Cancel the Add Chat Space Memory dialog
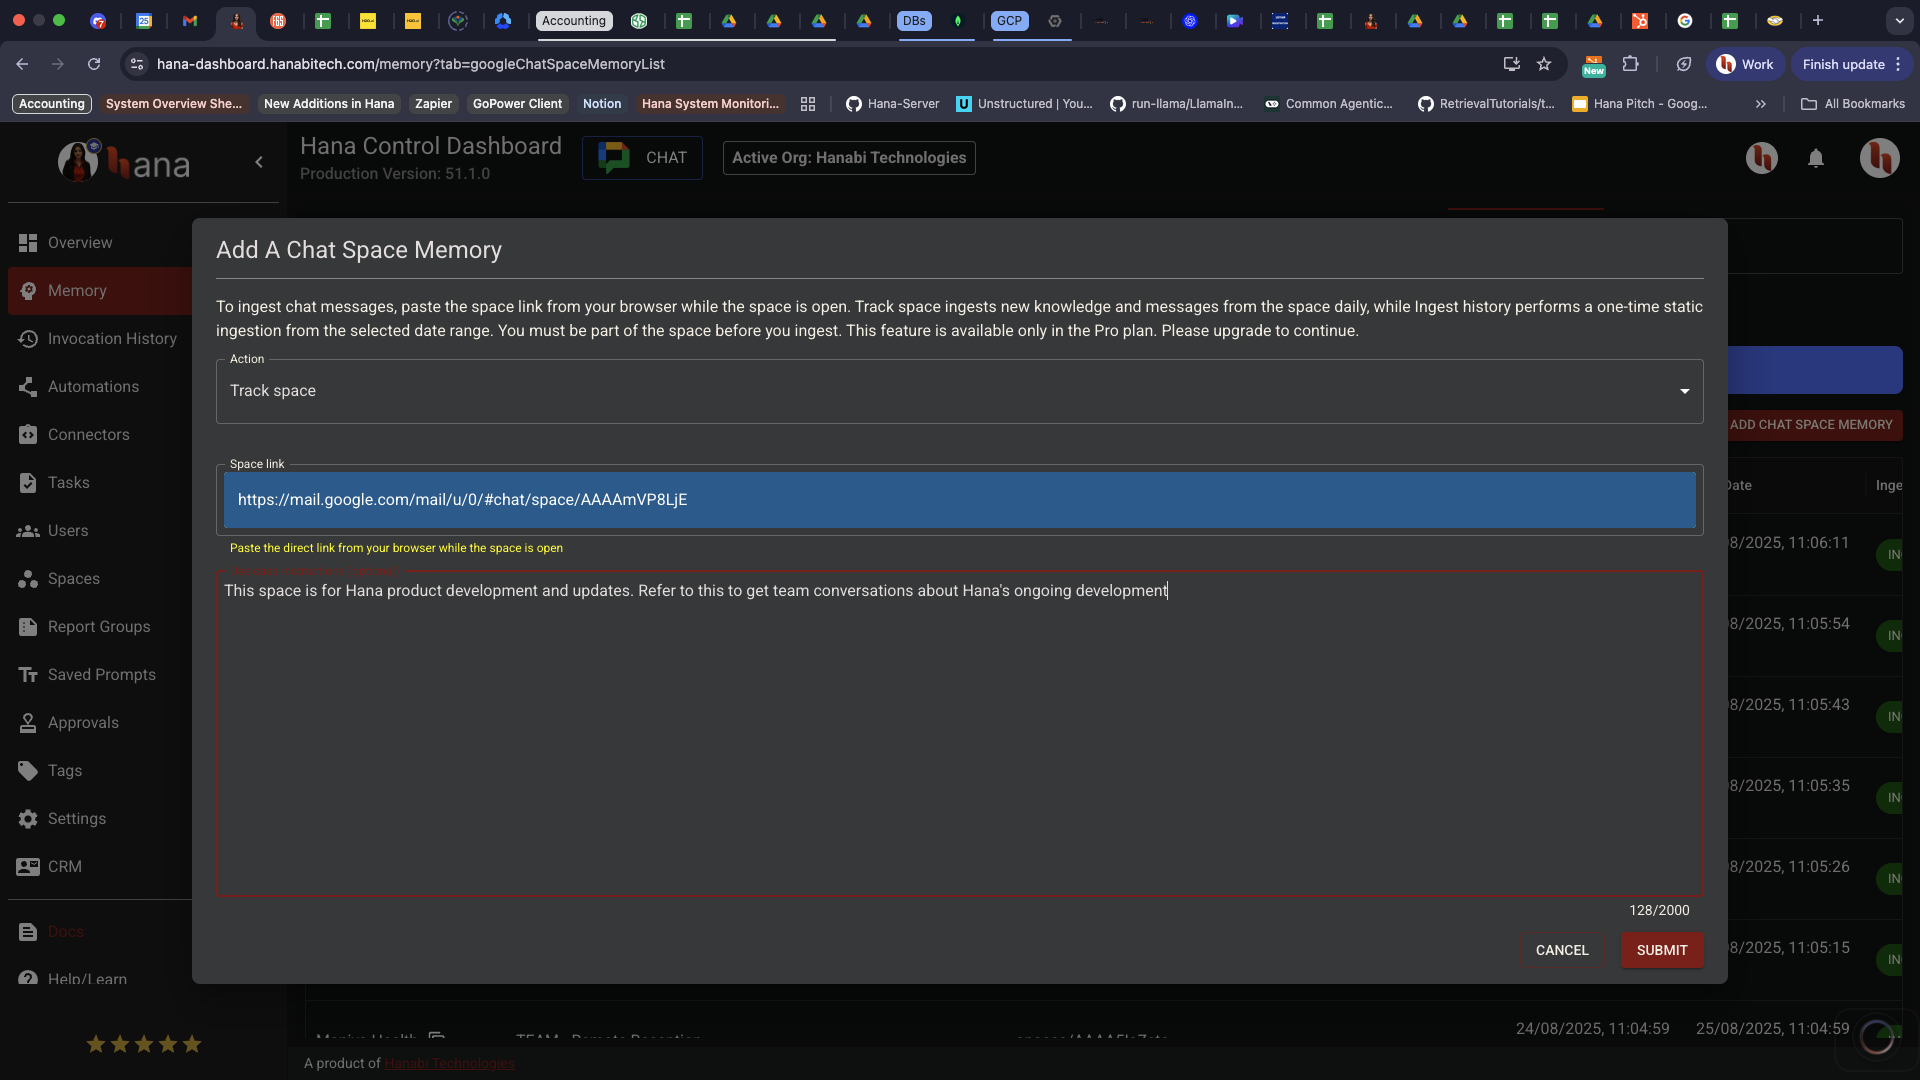Viewport: 1920px width, 1080px height. (1562, 950)
